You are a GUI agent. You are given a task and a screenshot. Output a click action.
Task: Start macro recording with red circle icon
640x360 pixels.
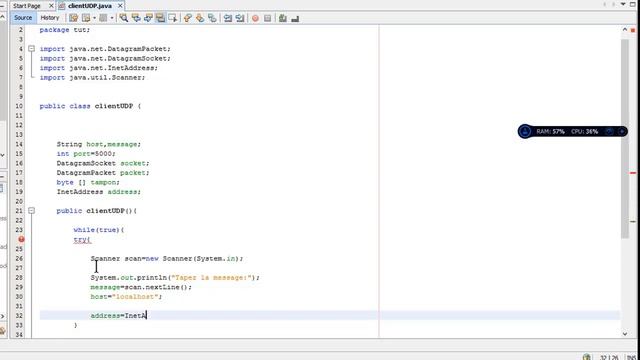point(255,18)
